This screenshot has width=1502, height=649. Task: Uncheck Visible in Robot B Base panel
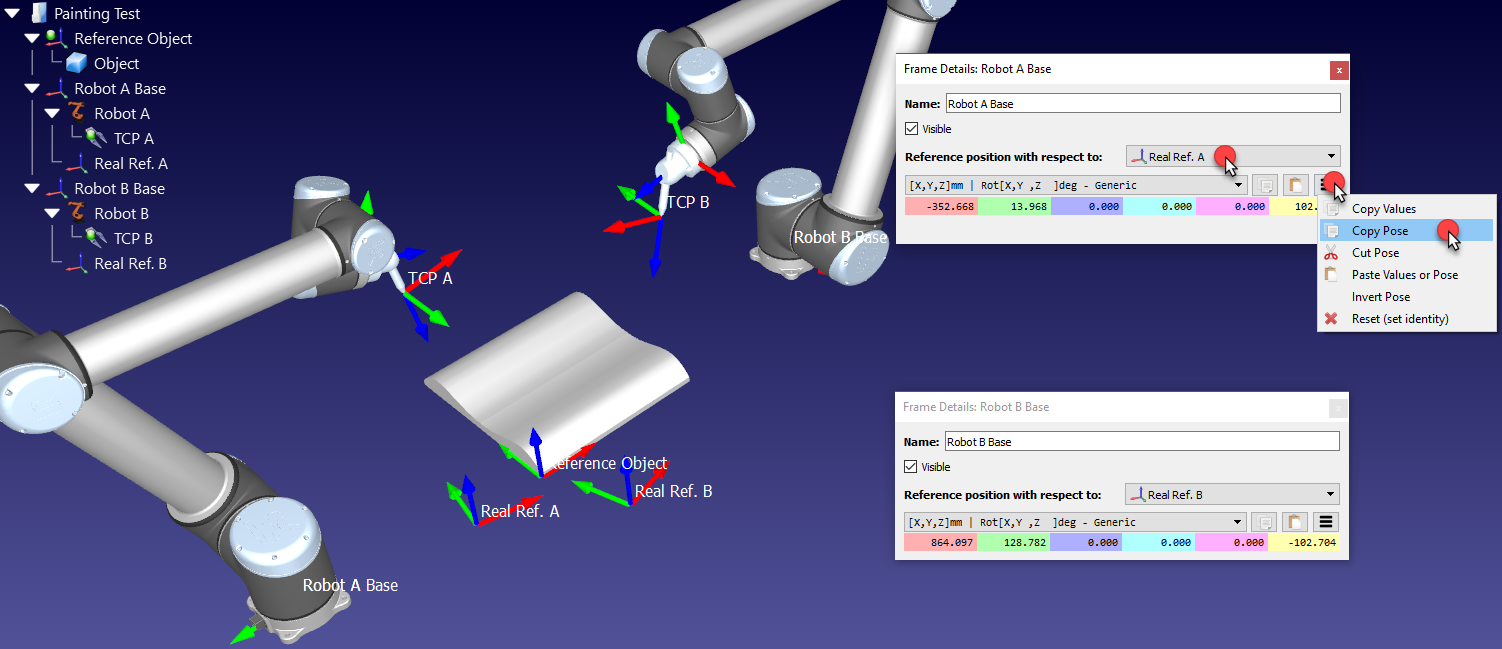coord(911,467)
